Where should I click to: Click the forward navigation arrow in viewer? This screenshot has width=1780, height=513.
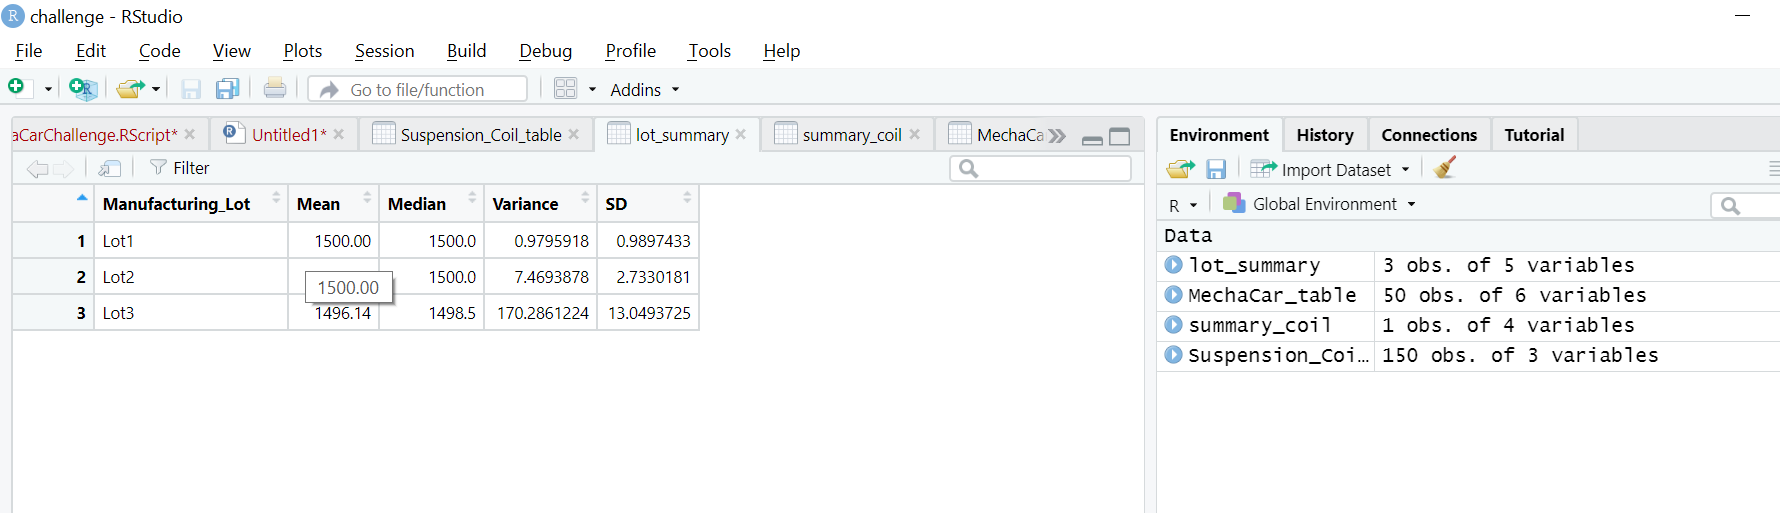(x=64, y=169)
